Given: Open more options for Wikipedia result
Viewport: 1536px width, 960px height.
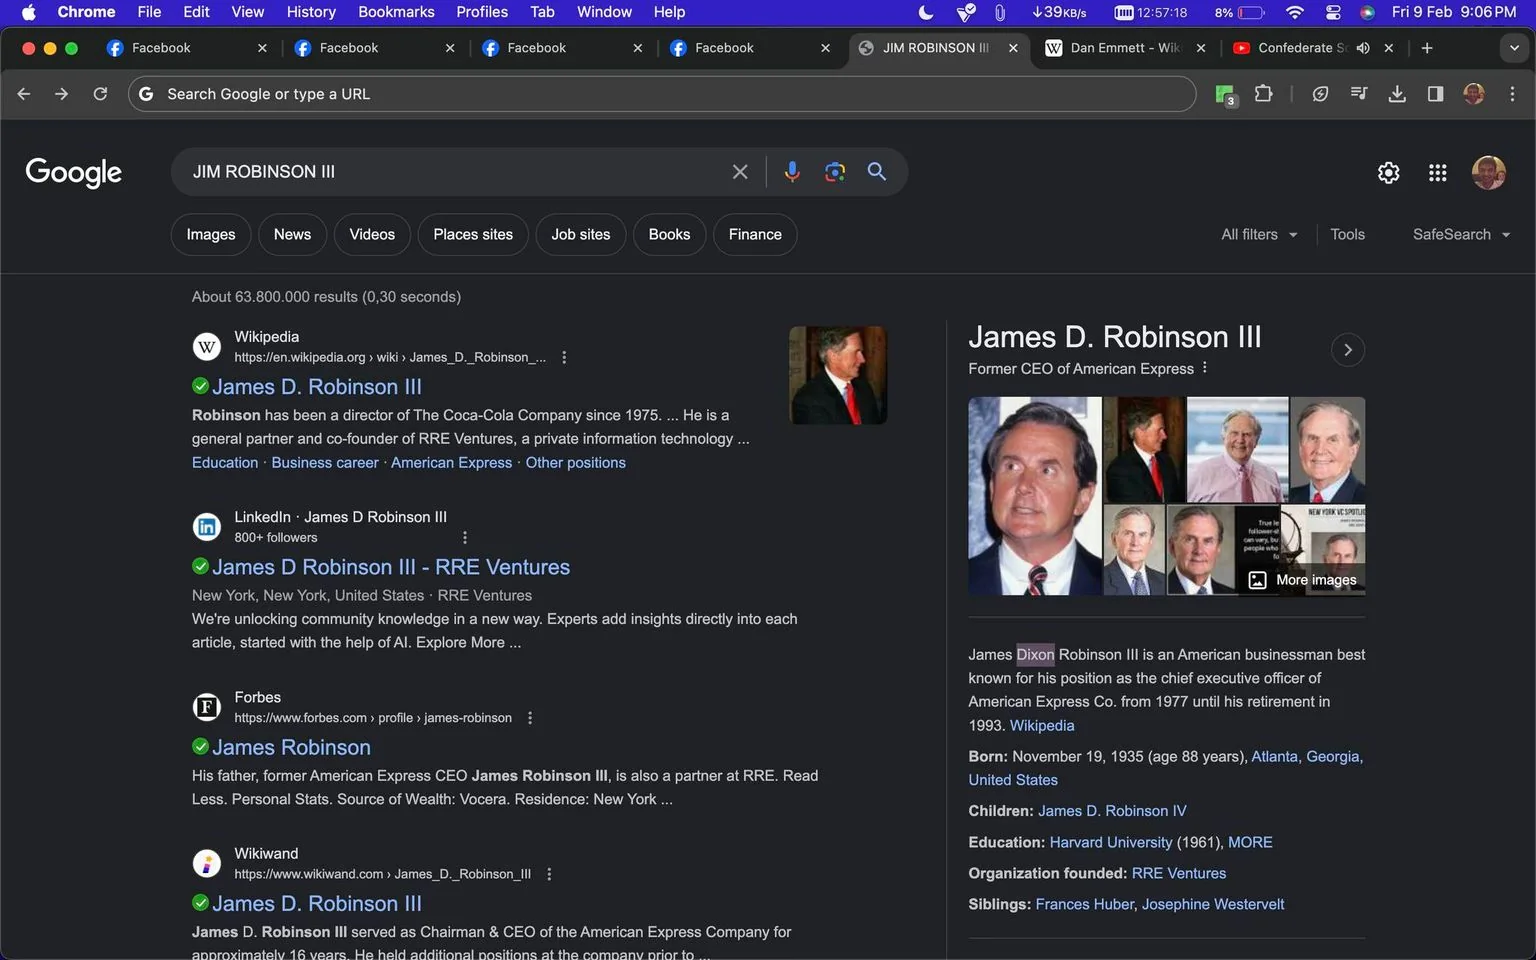Looking at the screenshot, I should pyautogui.click(x=564, y=357).
